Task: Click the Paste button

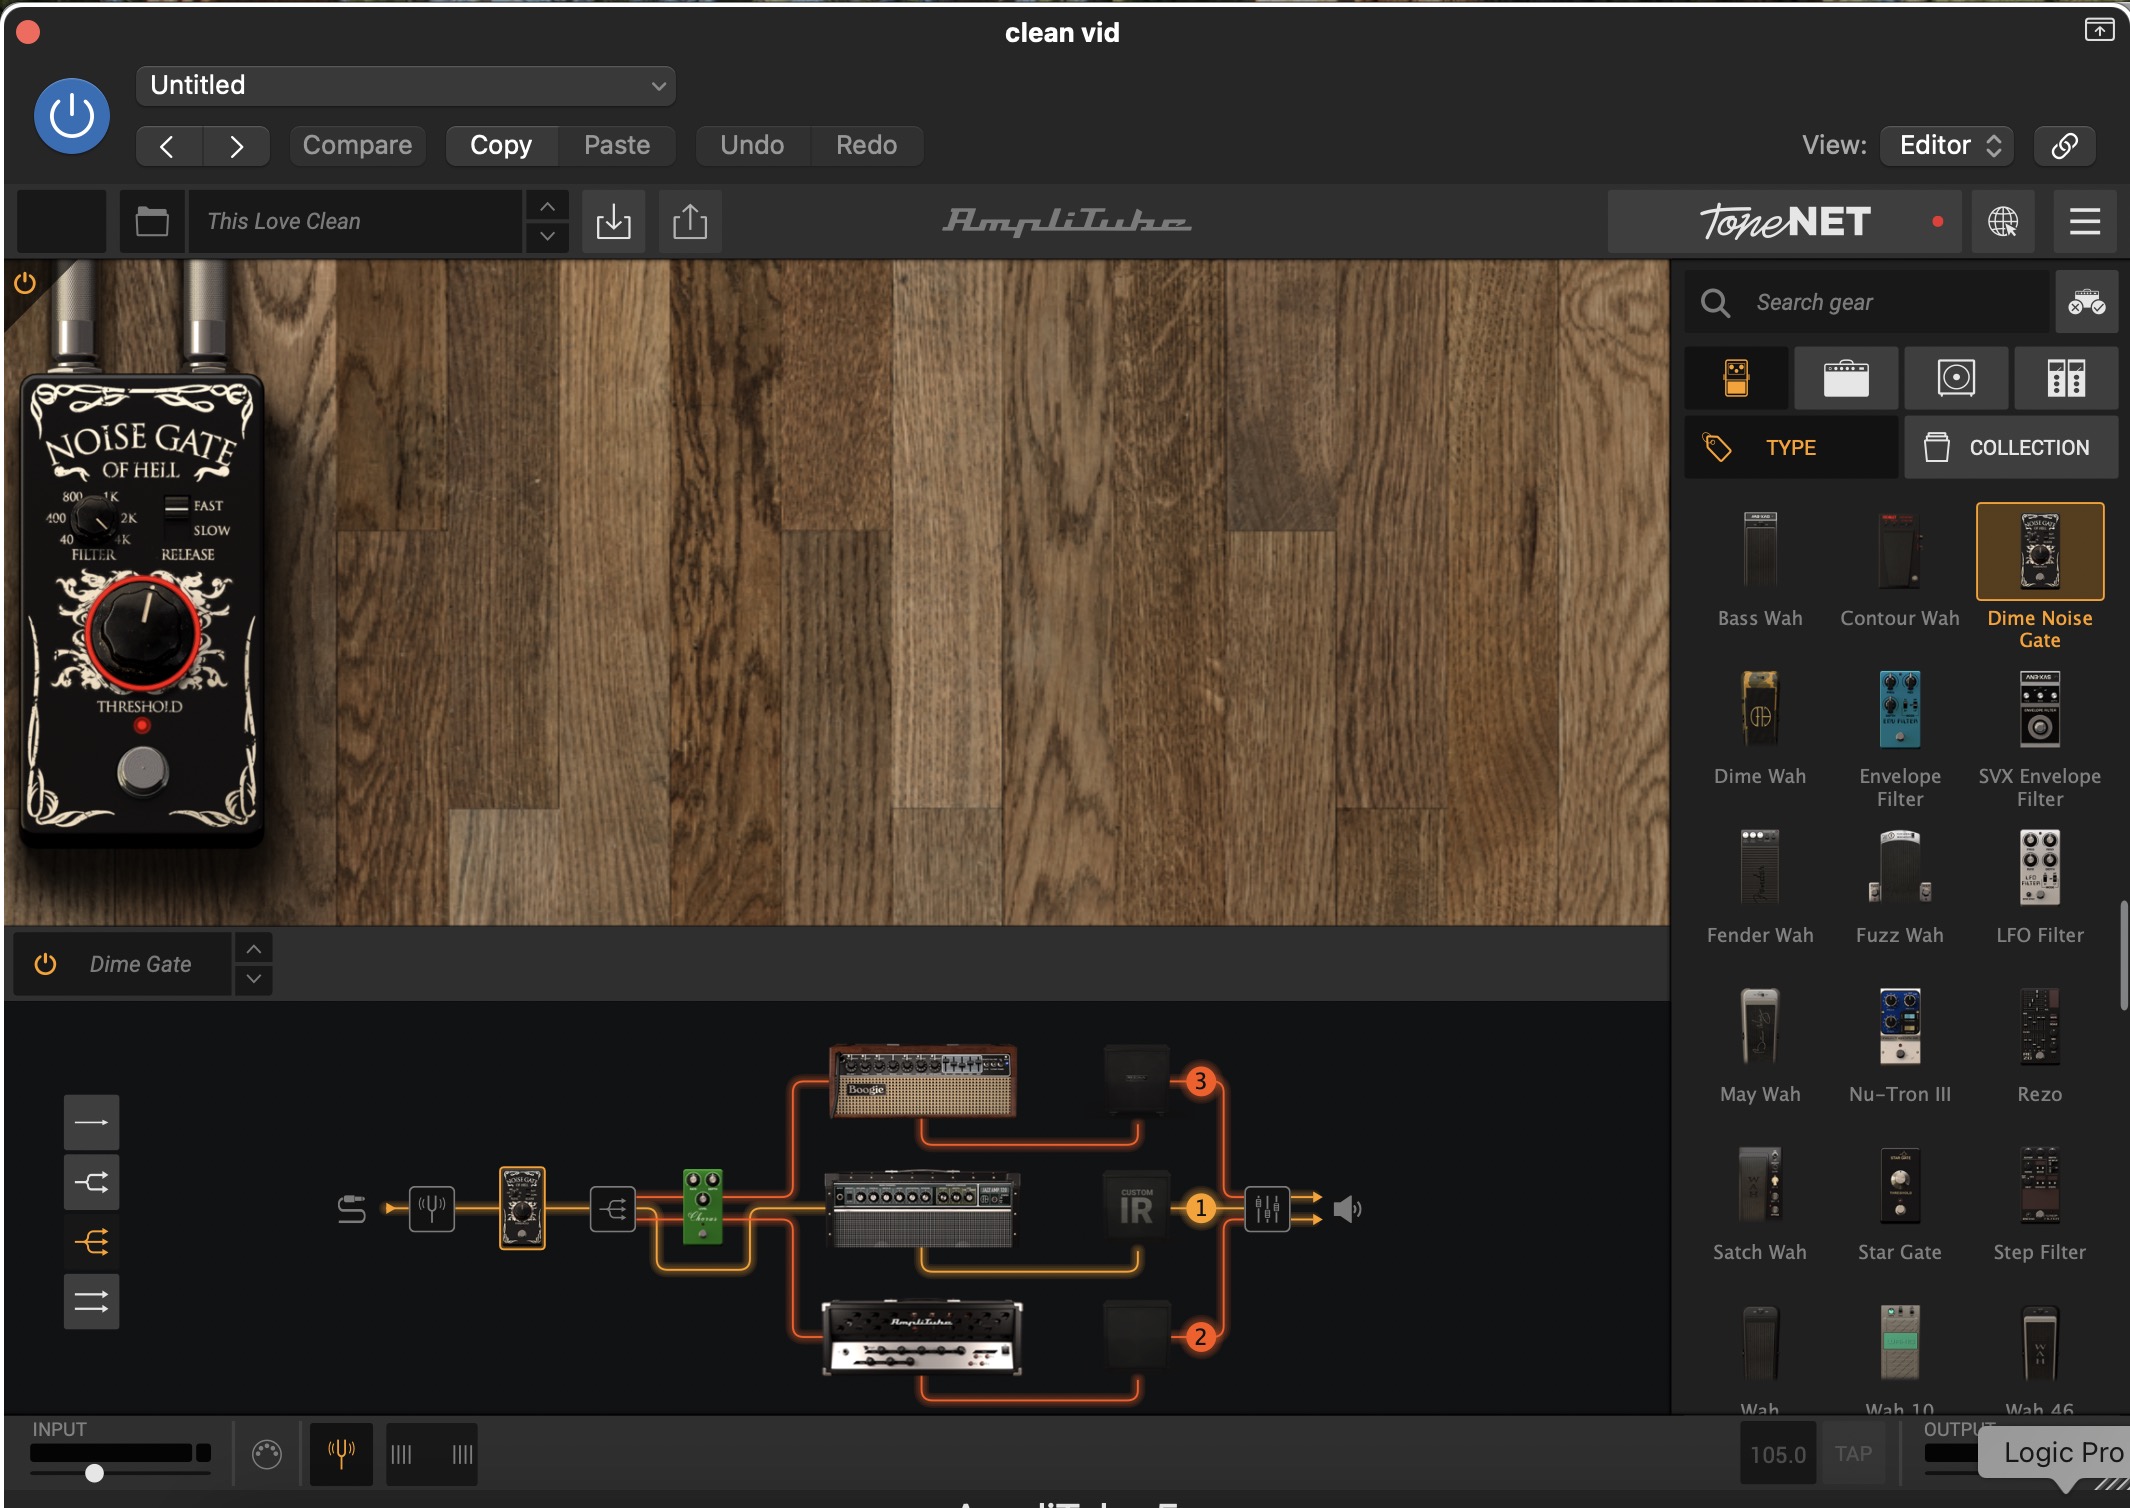Action: coord(617,146)
